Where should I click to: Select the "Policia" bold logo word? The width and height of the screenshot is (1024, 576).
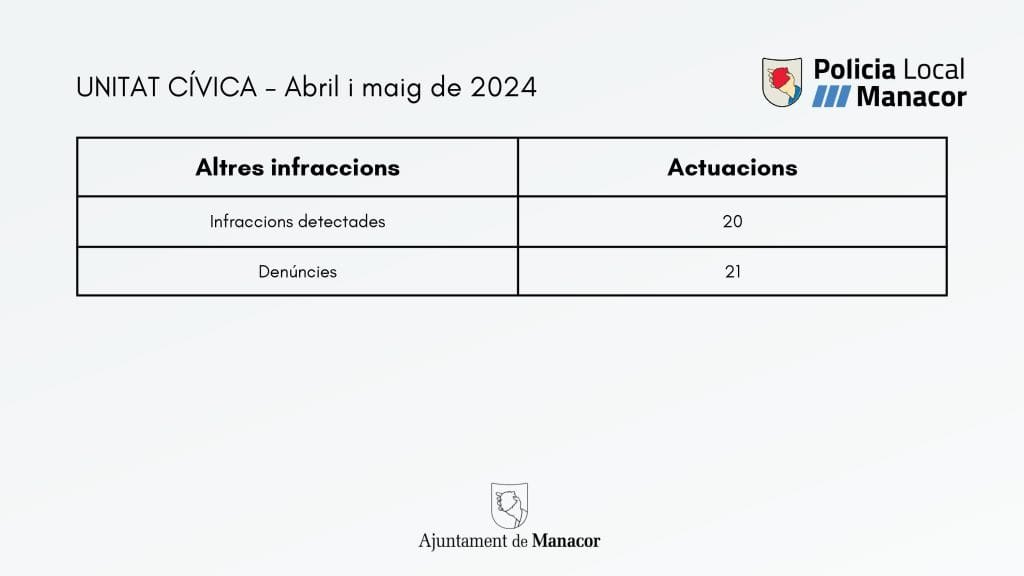click(x=855, y=69)
